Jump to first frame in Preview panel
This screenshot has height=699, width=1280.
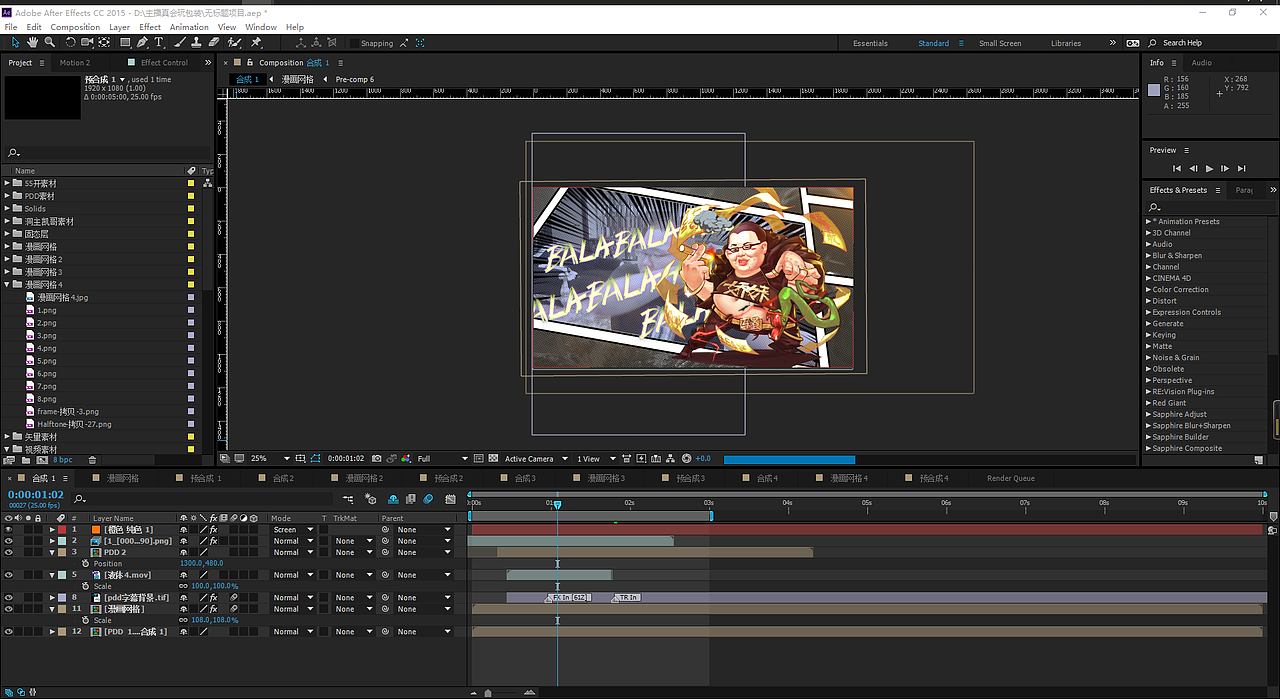tap(1177, 168)
